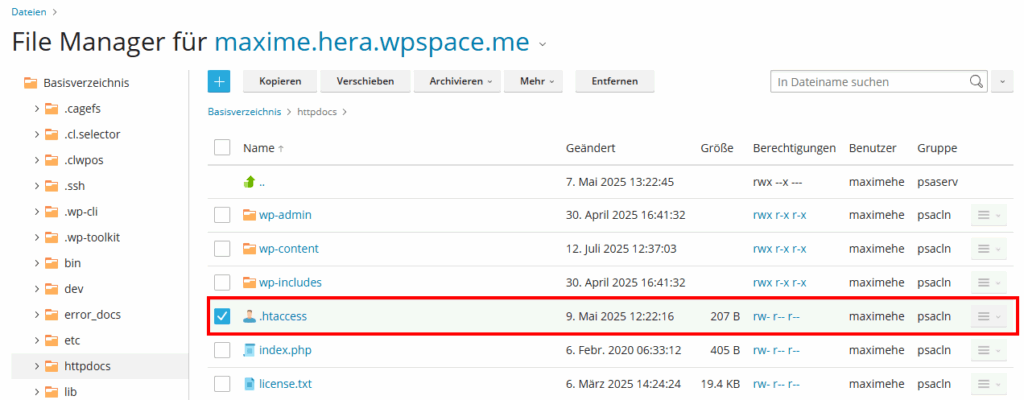This screenshot has height=400, width=1024.
Task: Open row menu for wp-includes
Action: click(988, 282)
